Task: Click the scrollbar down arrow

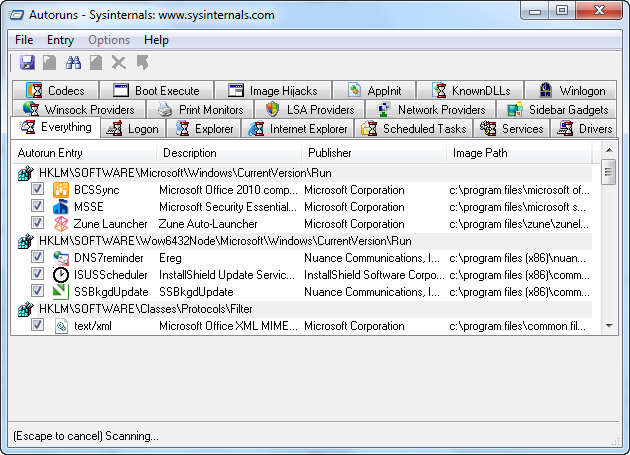Action: pos(609,326)
